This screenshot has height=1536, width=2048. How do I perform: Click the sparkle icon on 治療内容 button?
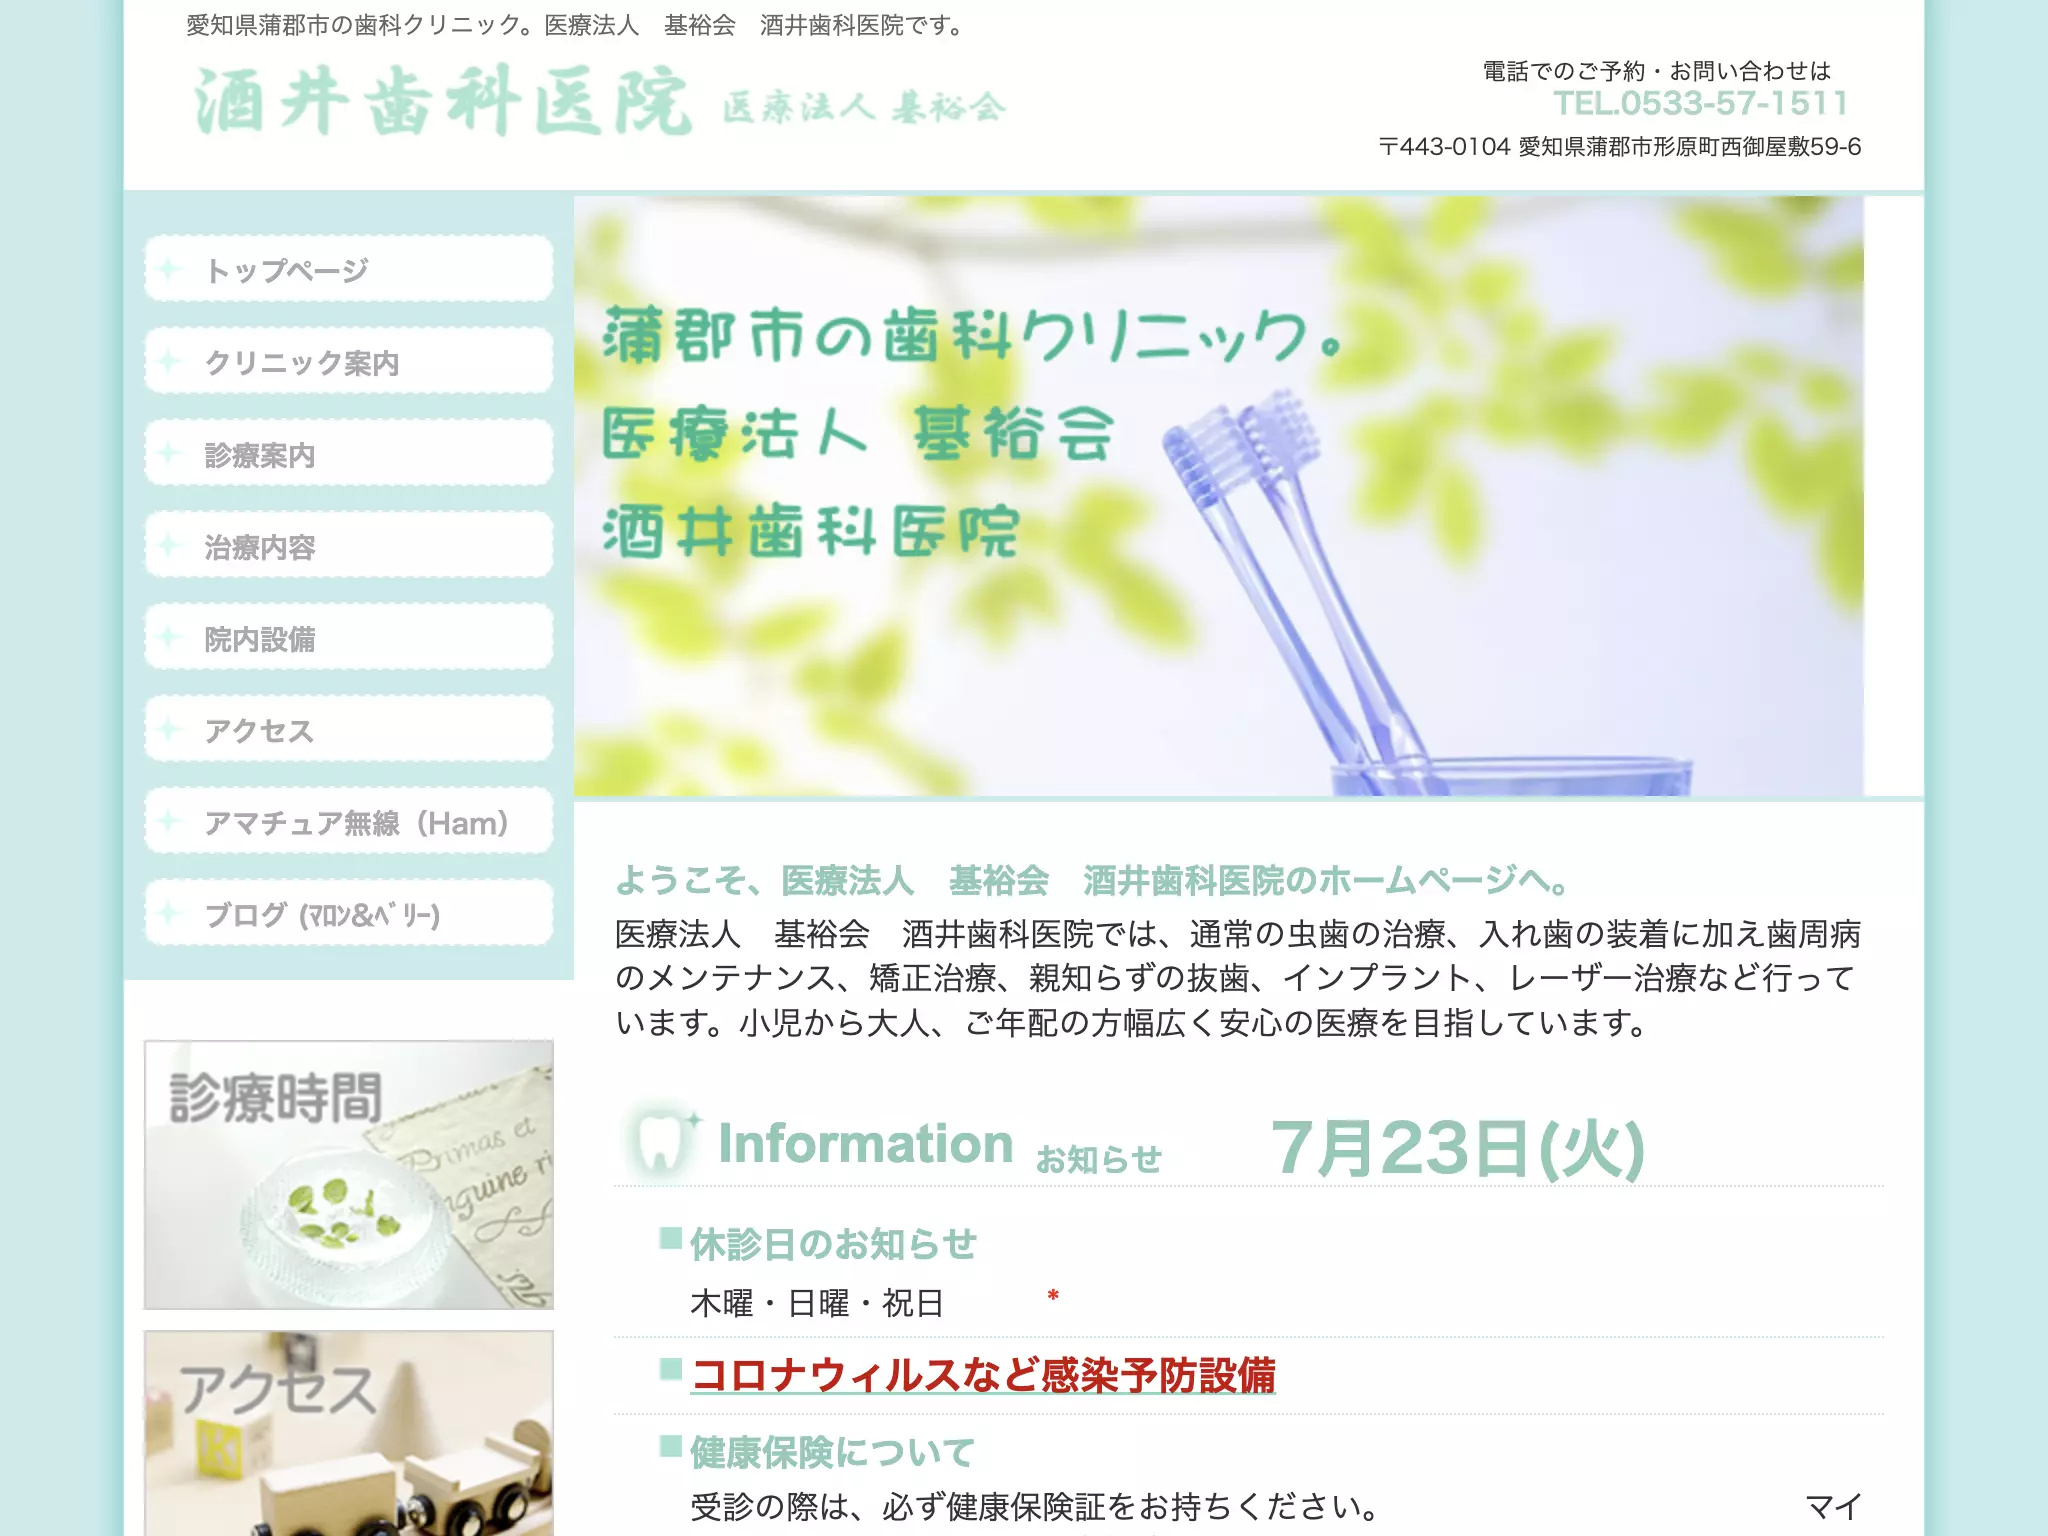pos(169,545)
